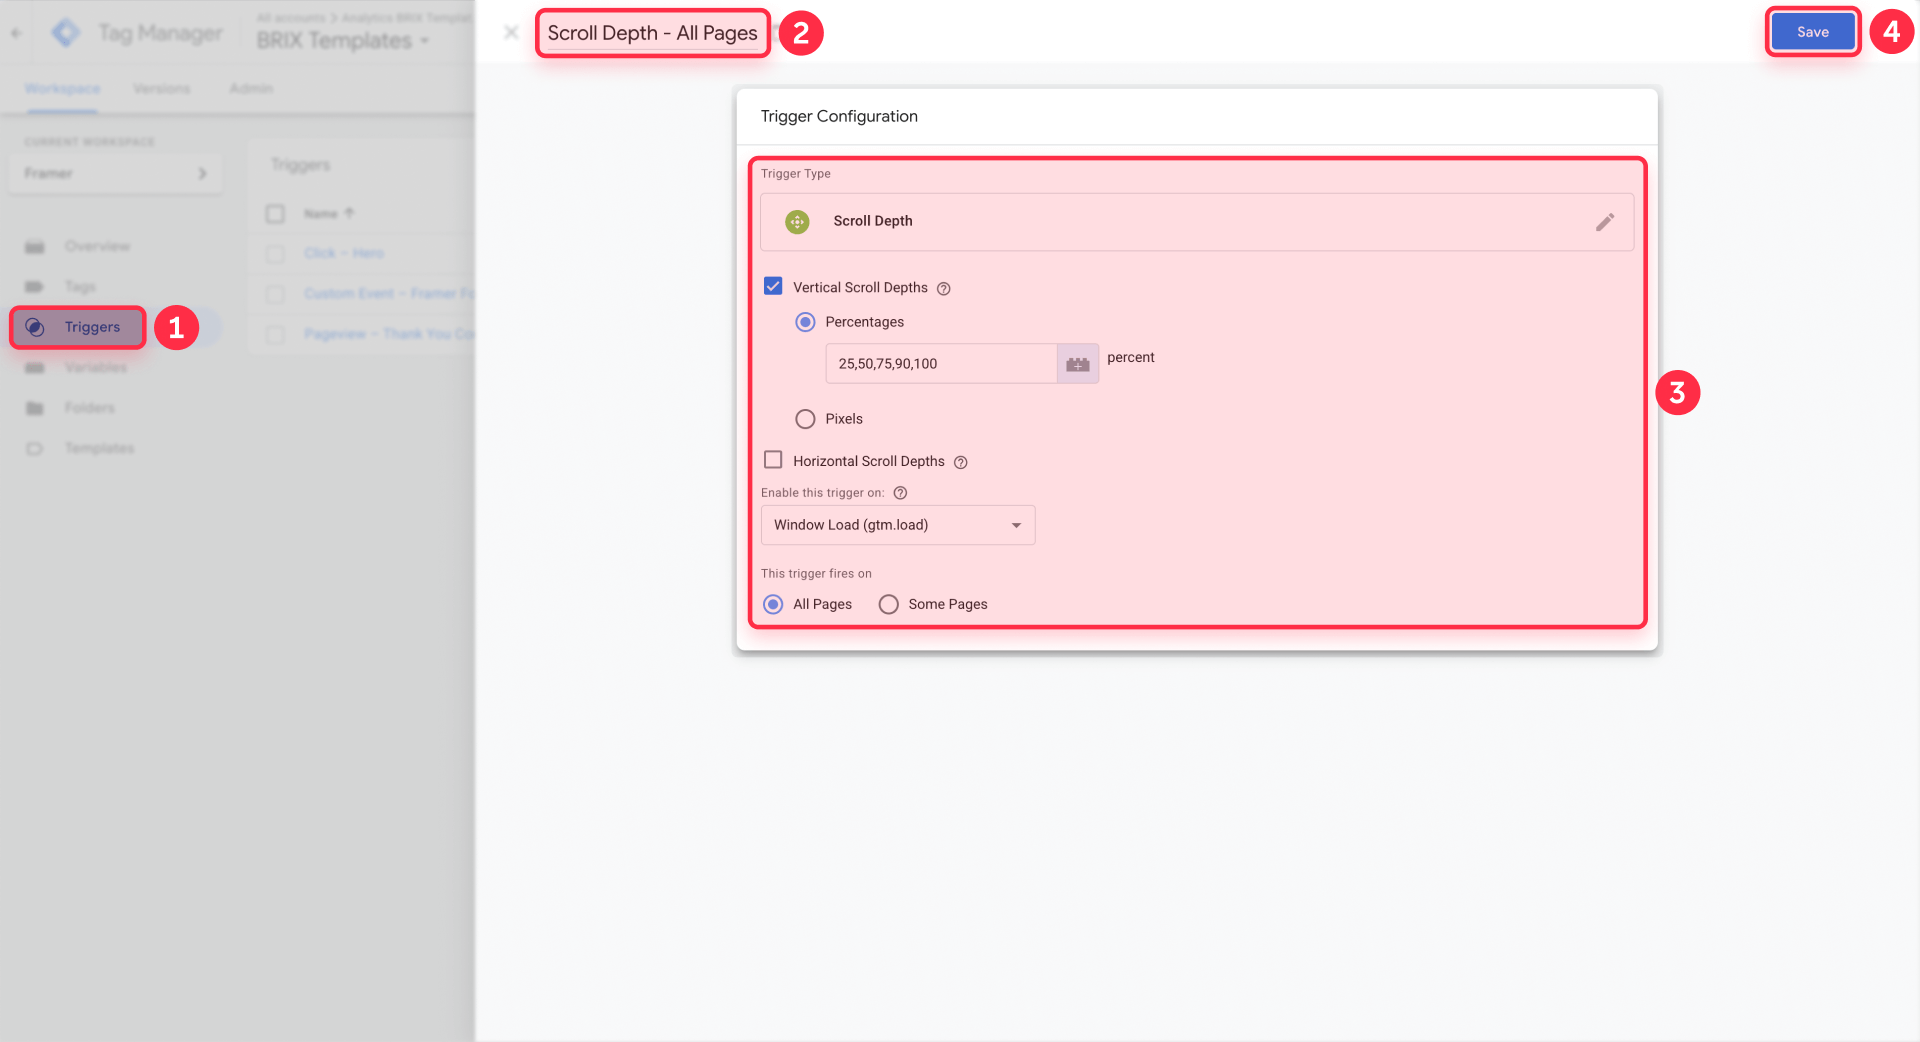Expand the Framer workspace chevron
This screenshot has width=1920, height=1042.
pos(203,172)
